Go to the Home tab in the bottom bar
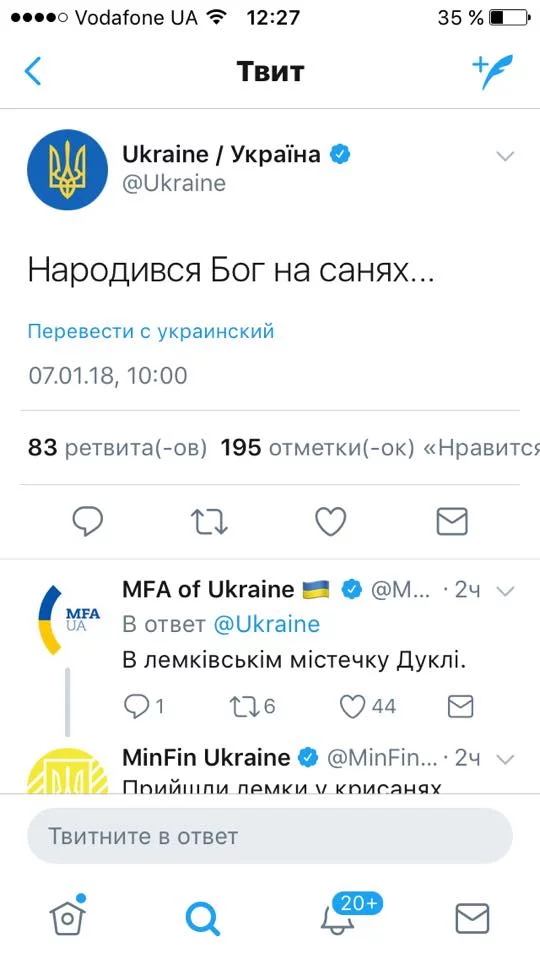 [x=67, y=916]
